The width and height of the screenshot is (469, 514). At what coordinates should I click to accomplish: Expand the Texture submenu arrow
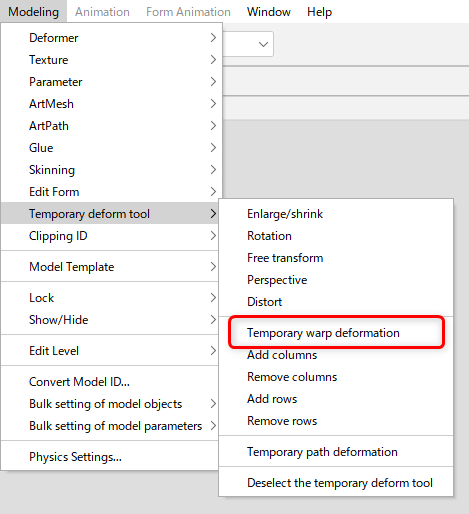pyautogui.click(x=213, y=60)
